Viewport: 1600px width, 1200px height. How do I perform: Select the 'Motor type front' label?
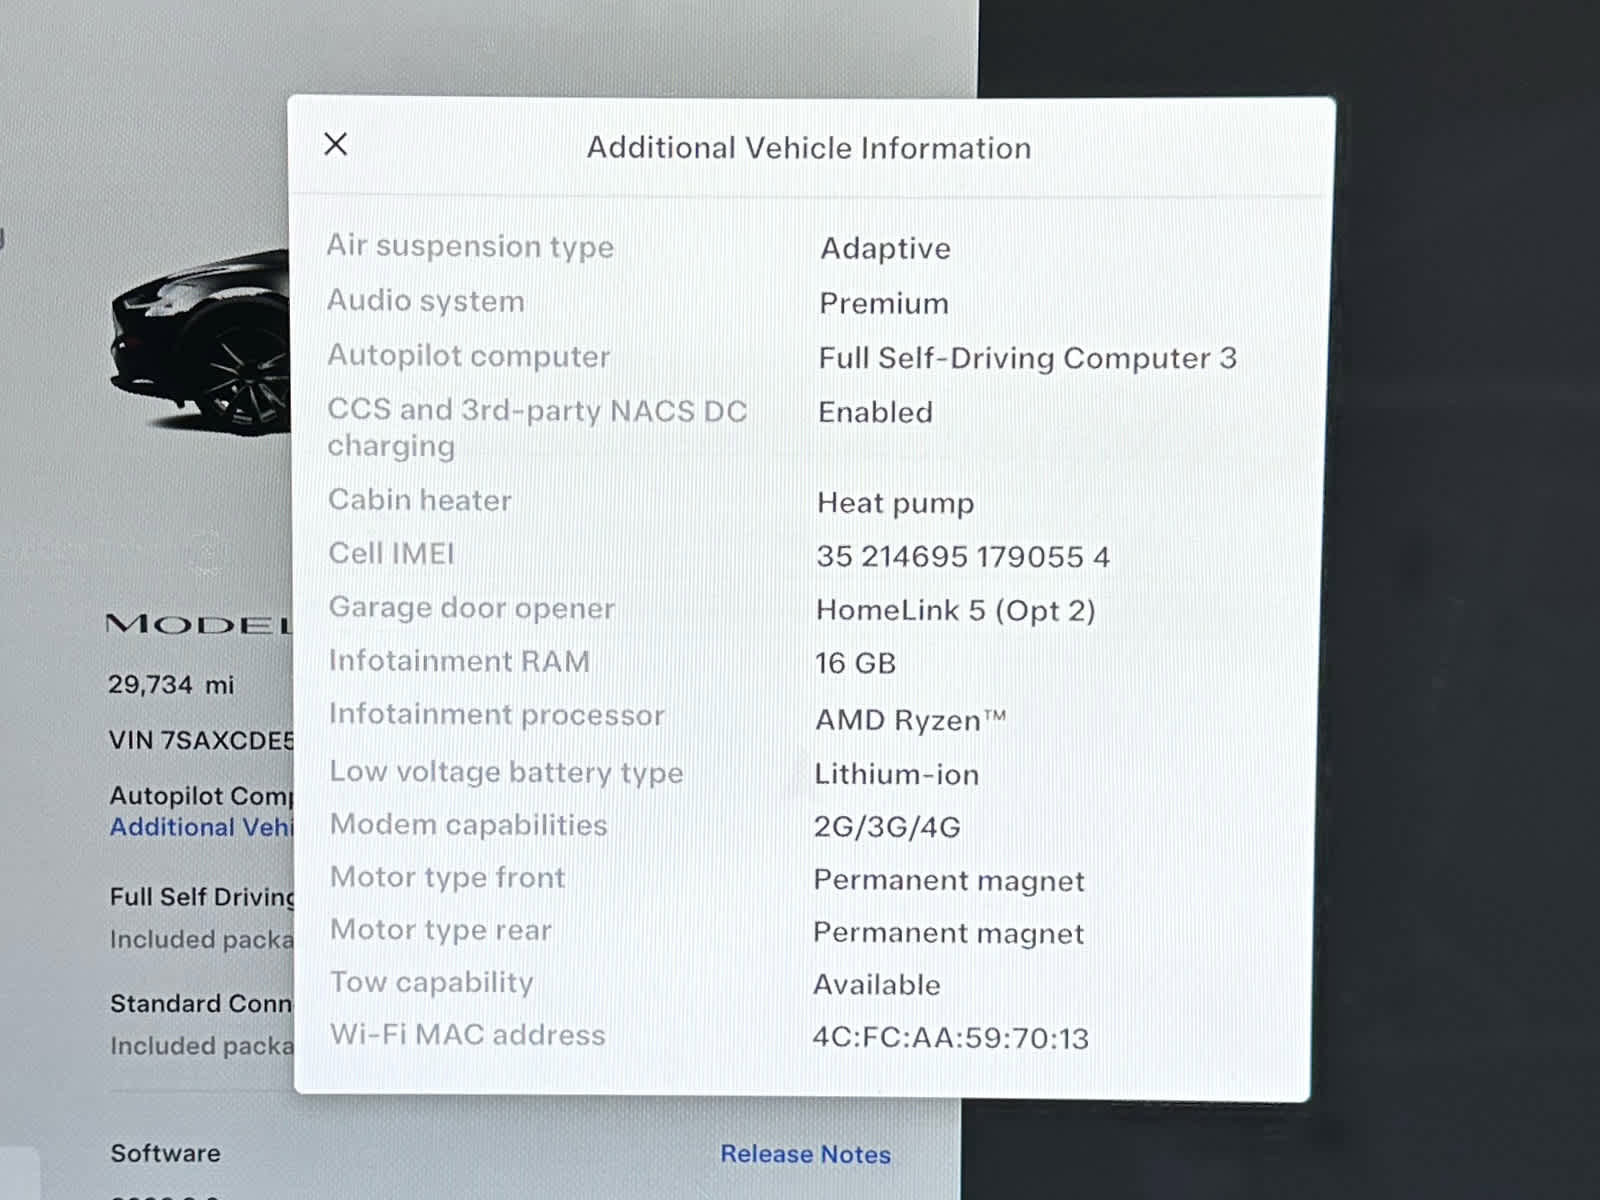[447, 877]
